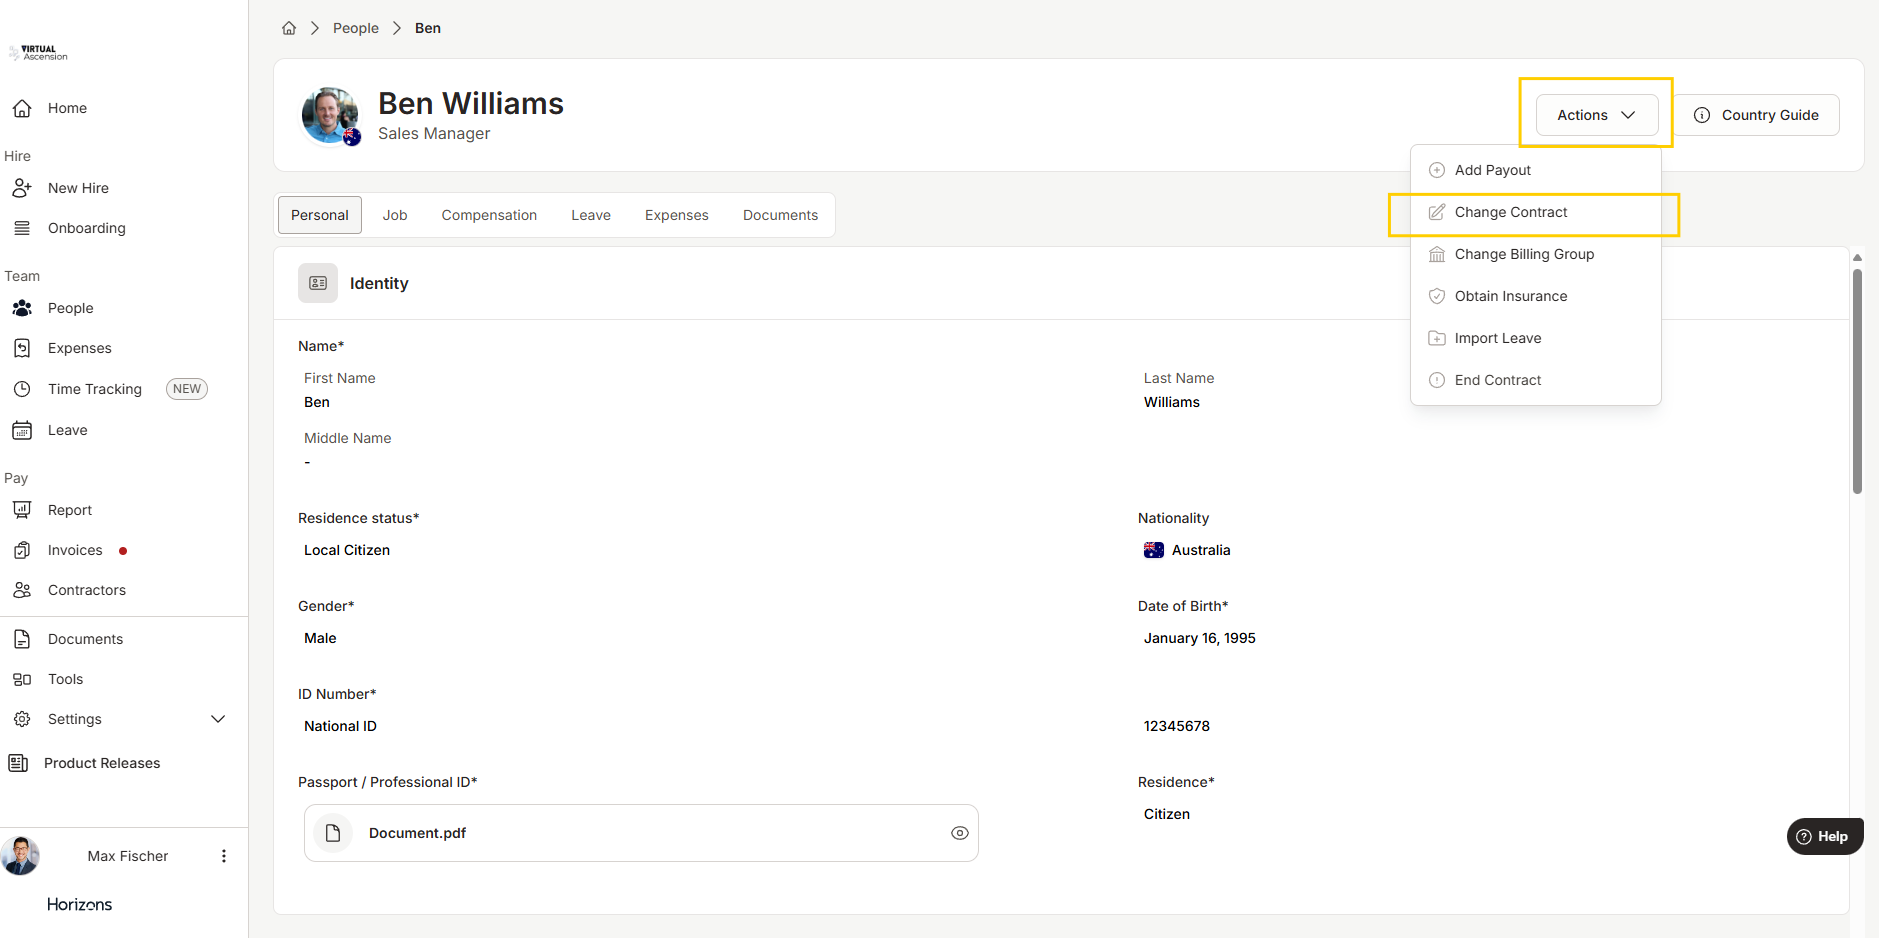The image size is (1879, 938).
Task: Open the Tools section
Action: 65,679
